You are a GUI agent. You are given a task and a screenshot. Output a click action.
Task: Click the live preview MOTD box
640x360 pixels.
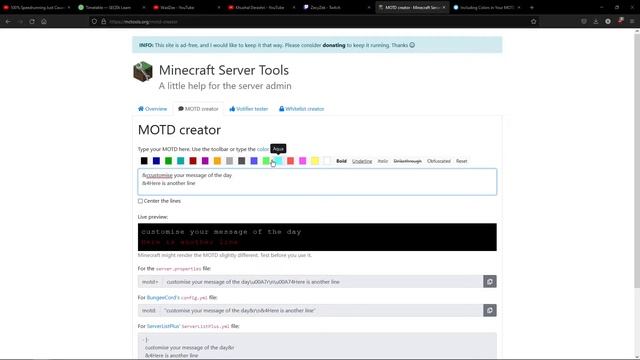tap(317, 237)
